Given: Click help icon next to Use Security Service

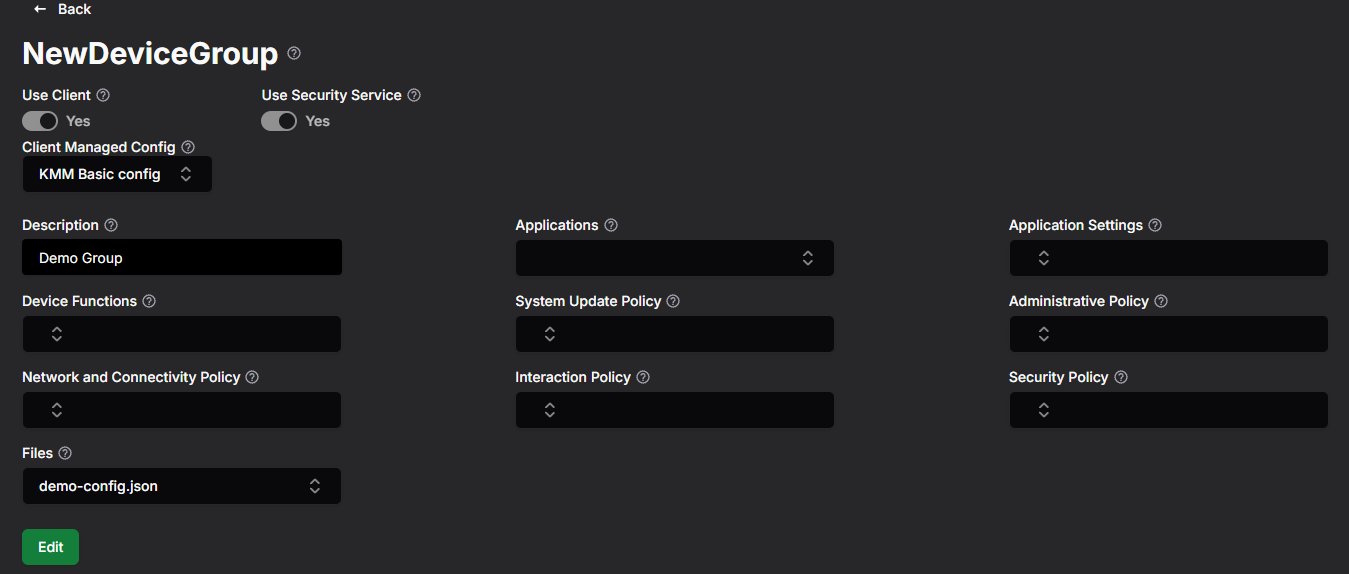Looking at the screenshot, I should coord(414,95).
